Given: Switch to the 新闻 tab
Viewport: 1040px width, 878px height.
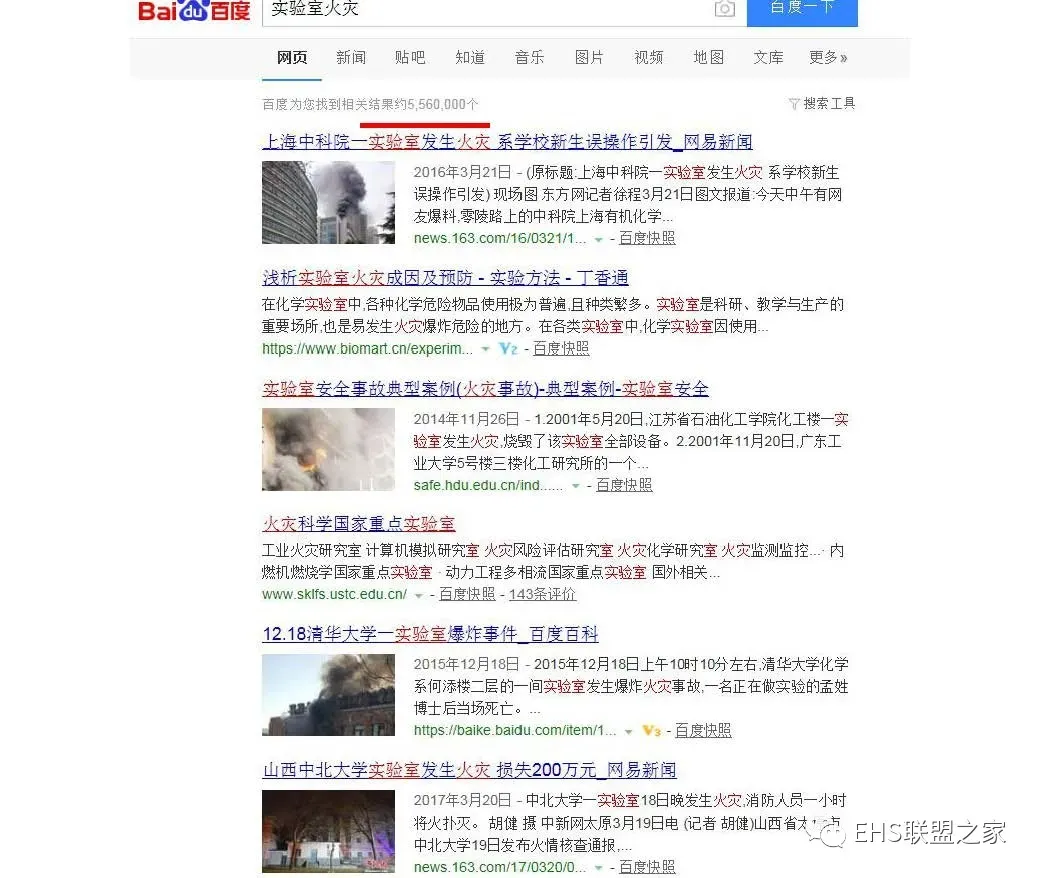Looking at the screenshot, I should (x=351, y=58).
